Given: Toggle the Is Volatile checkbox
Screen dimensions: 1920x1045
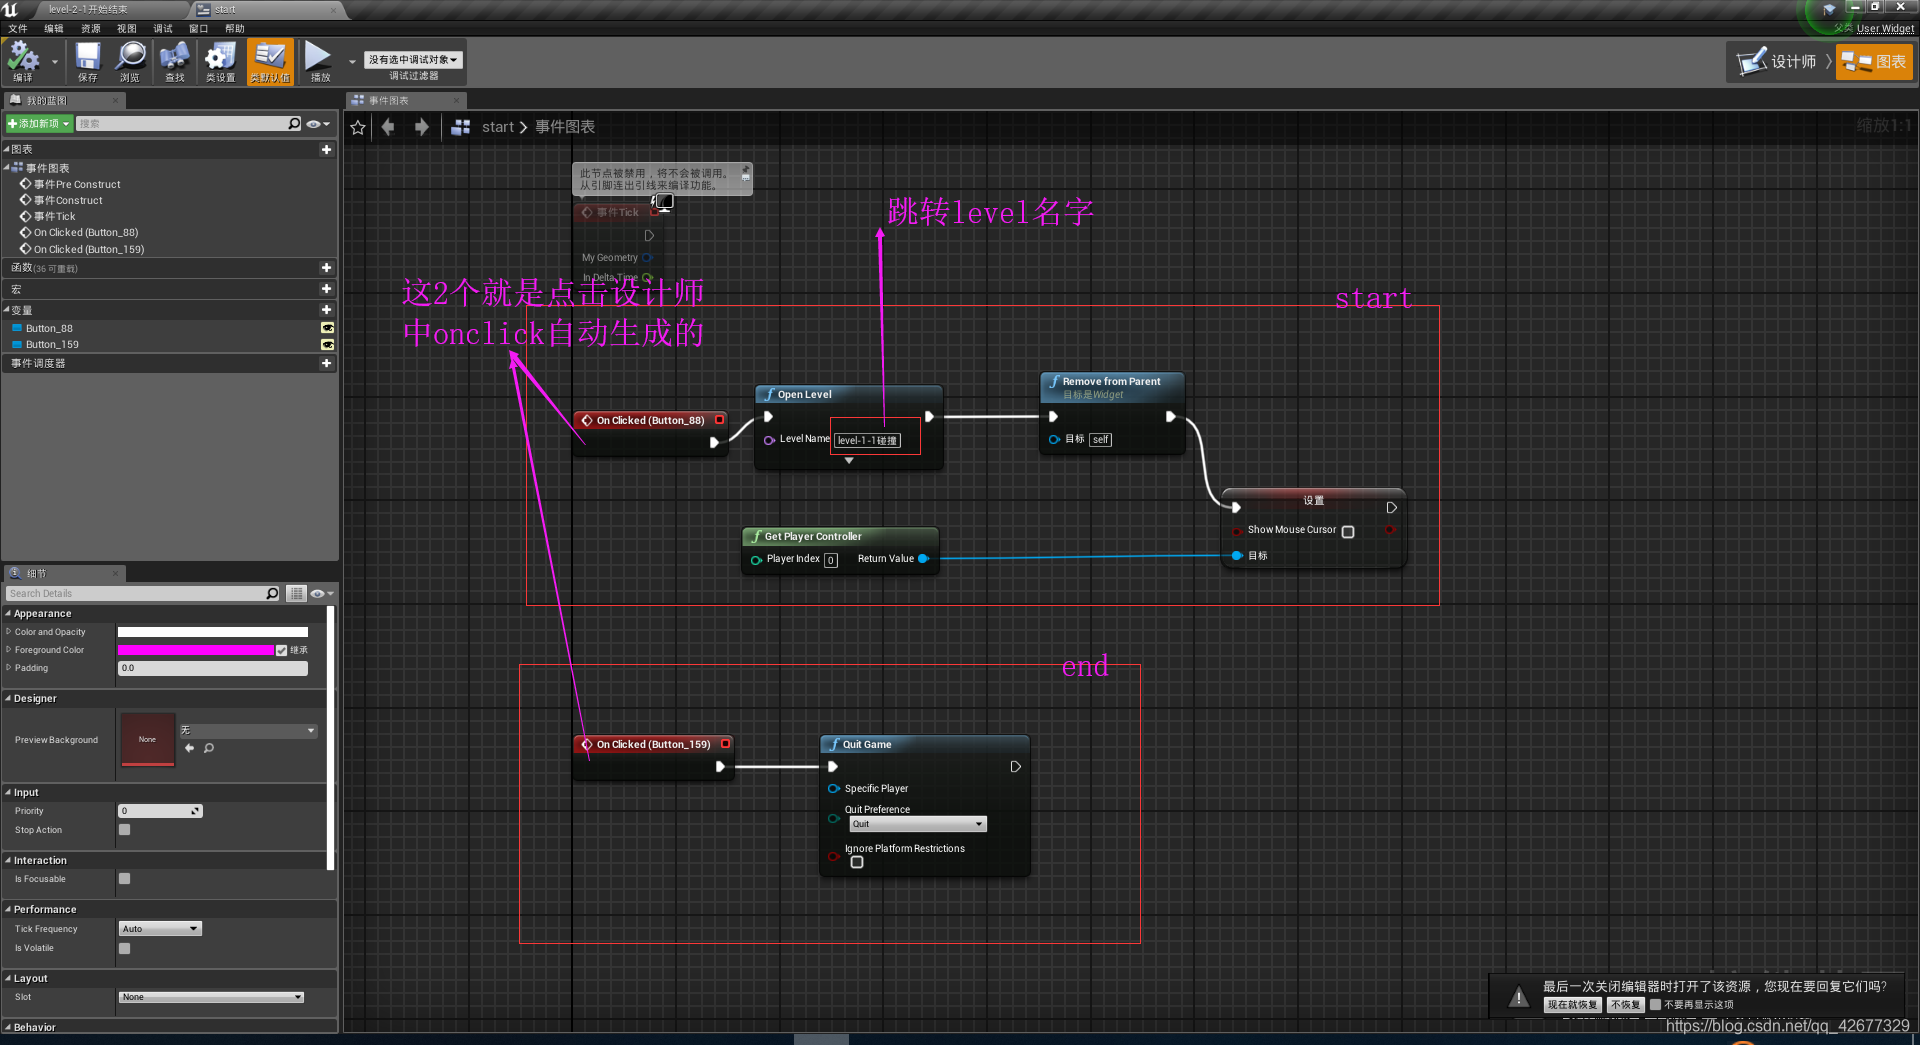Looking at the screenshot, I should click(124, 948).
